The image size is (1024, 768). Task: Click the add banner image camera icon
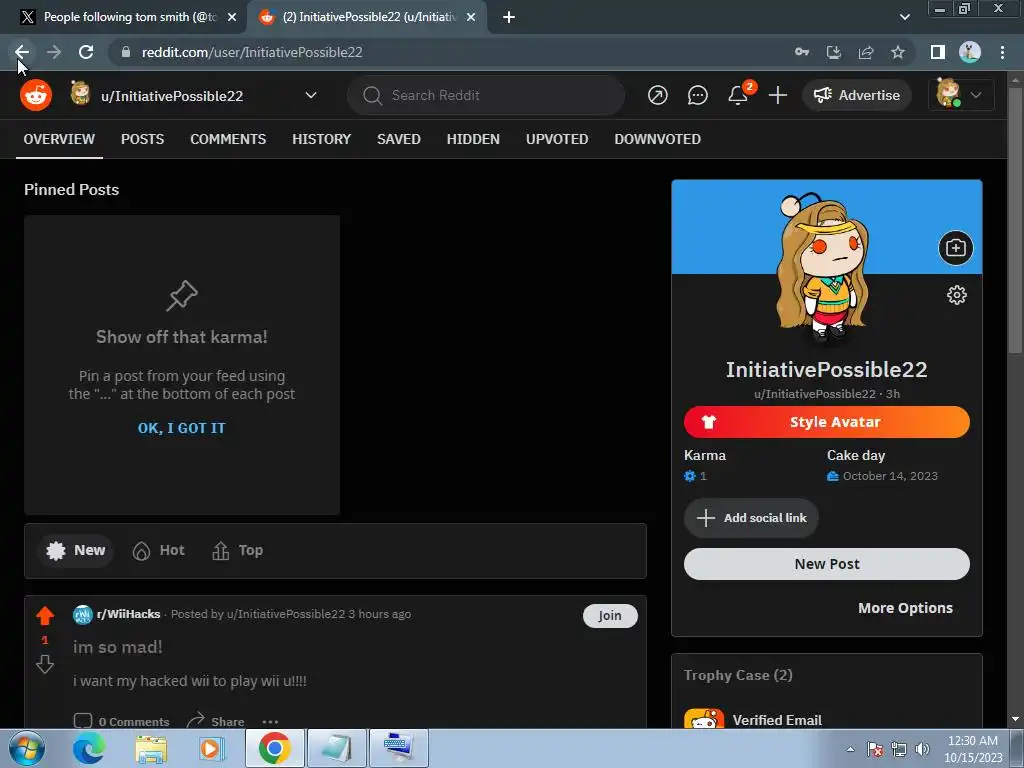coord(955,248)
